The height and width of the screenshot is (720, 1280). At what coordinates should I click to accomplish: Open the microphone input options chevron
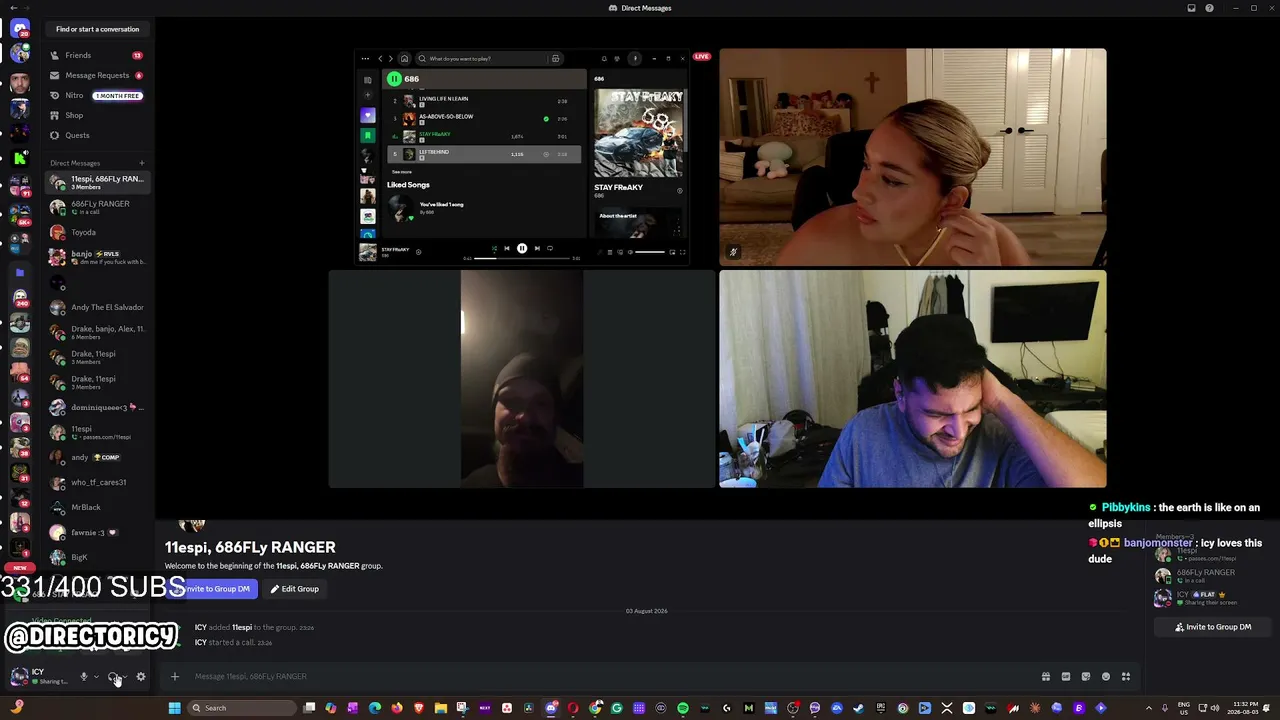[x=96, y=677]
